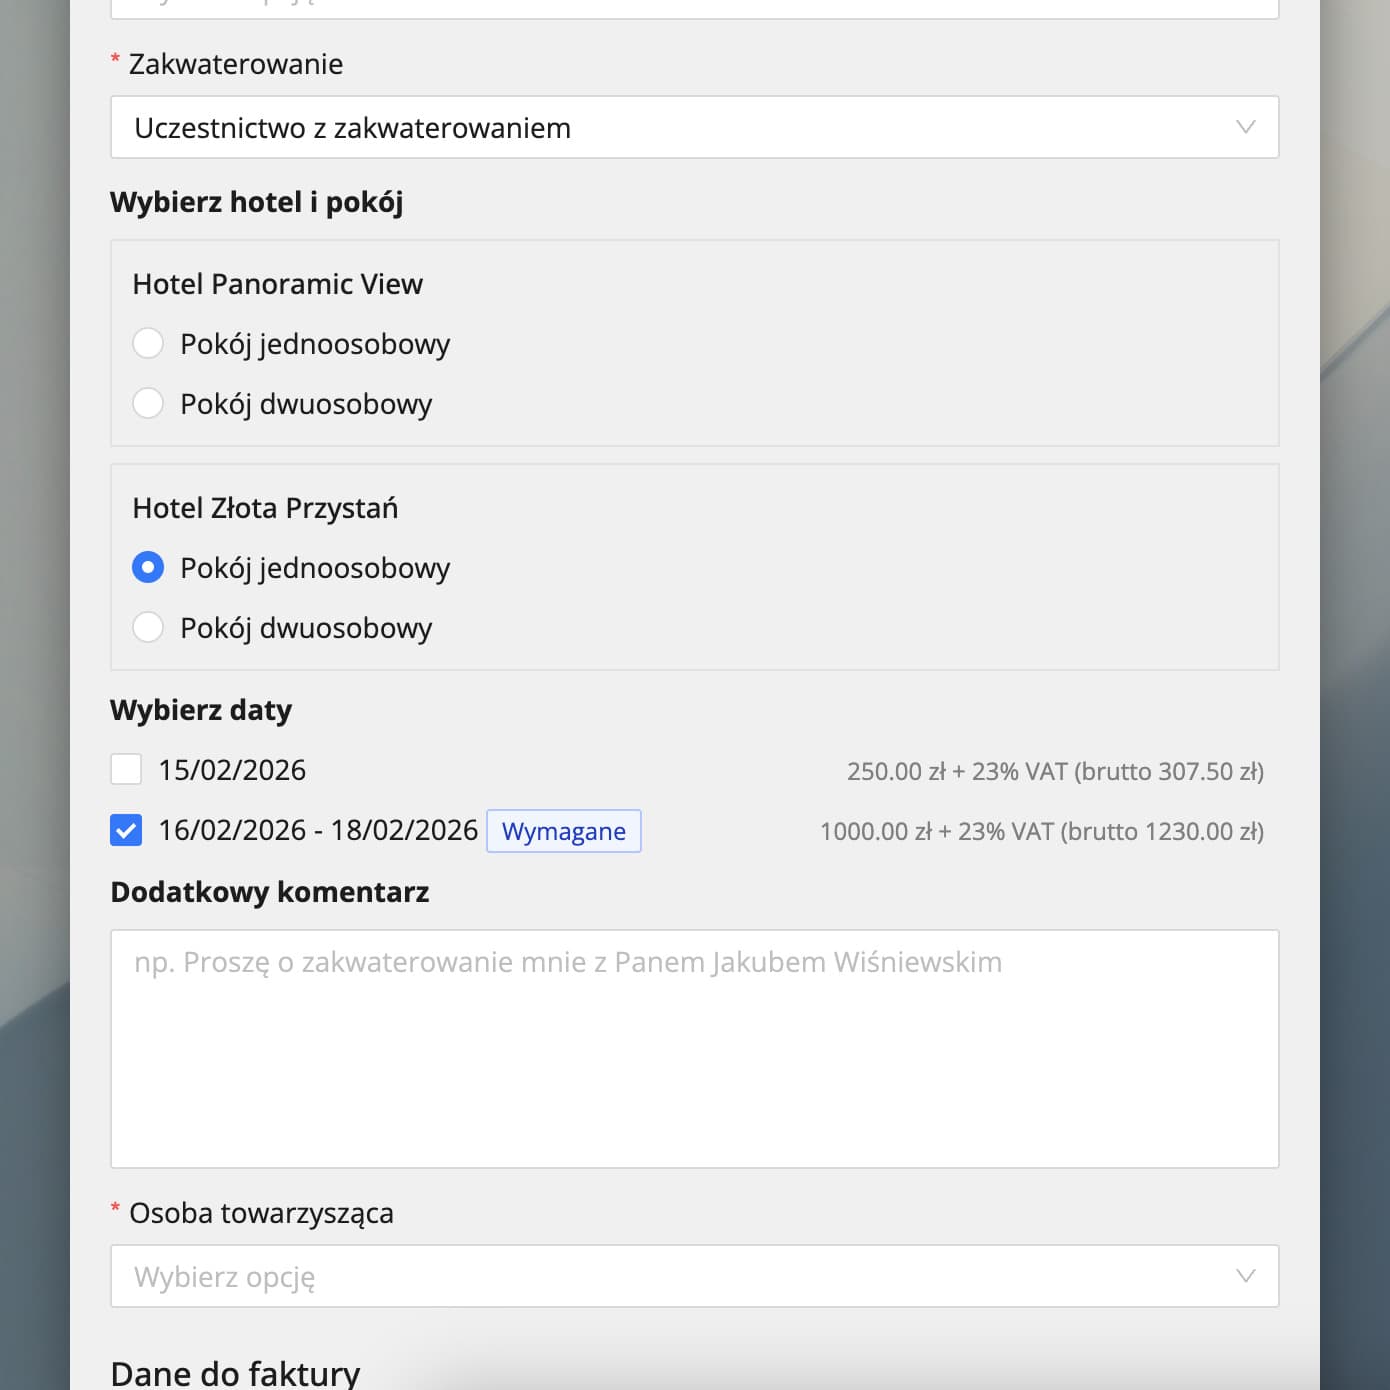Select Pokój dwuosobowy at Hotel Panoramic View
Screen dimensions: 1390x1390
(x=148, y=403)
